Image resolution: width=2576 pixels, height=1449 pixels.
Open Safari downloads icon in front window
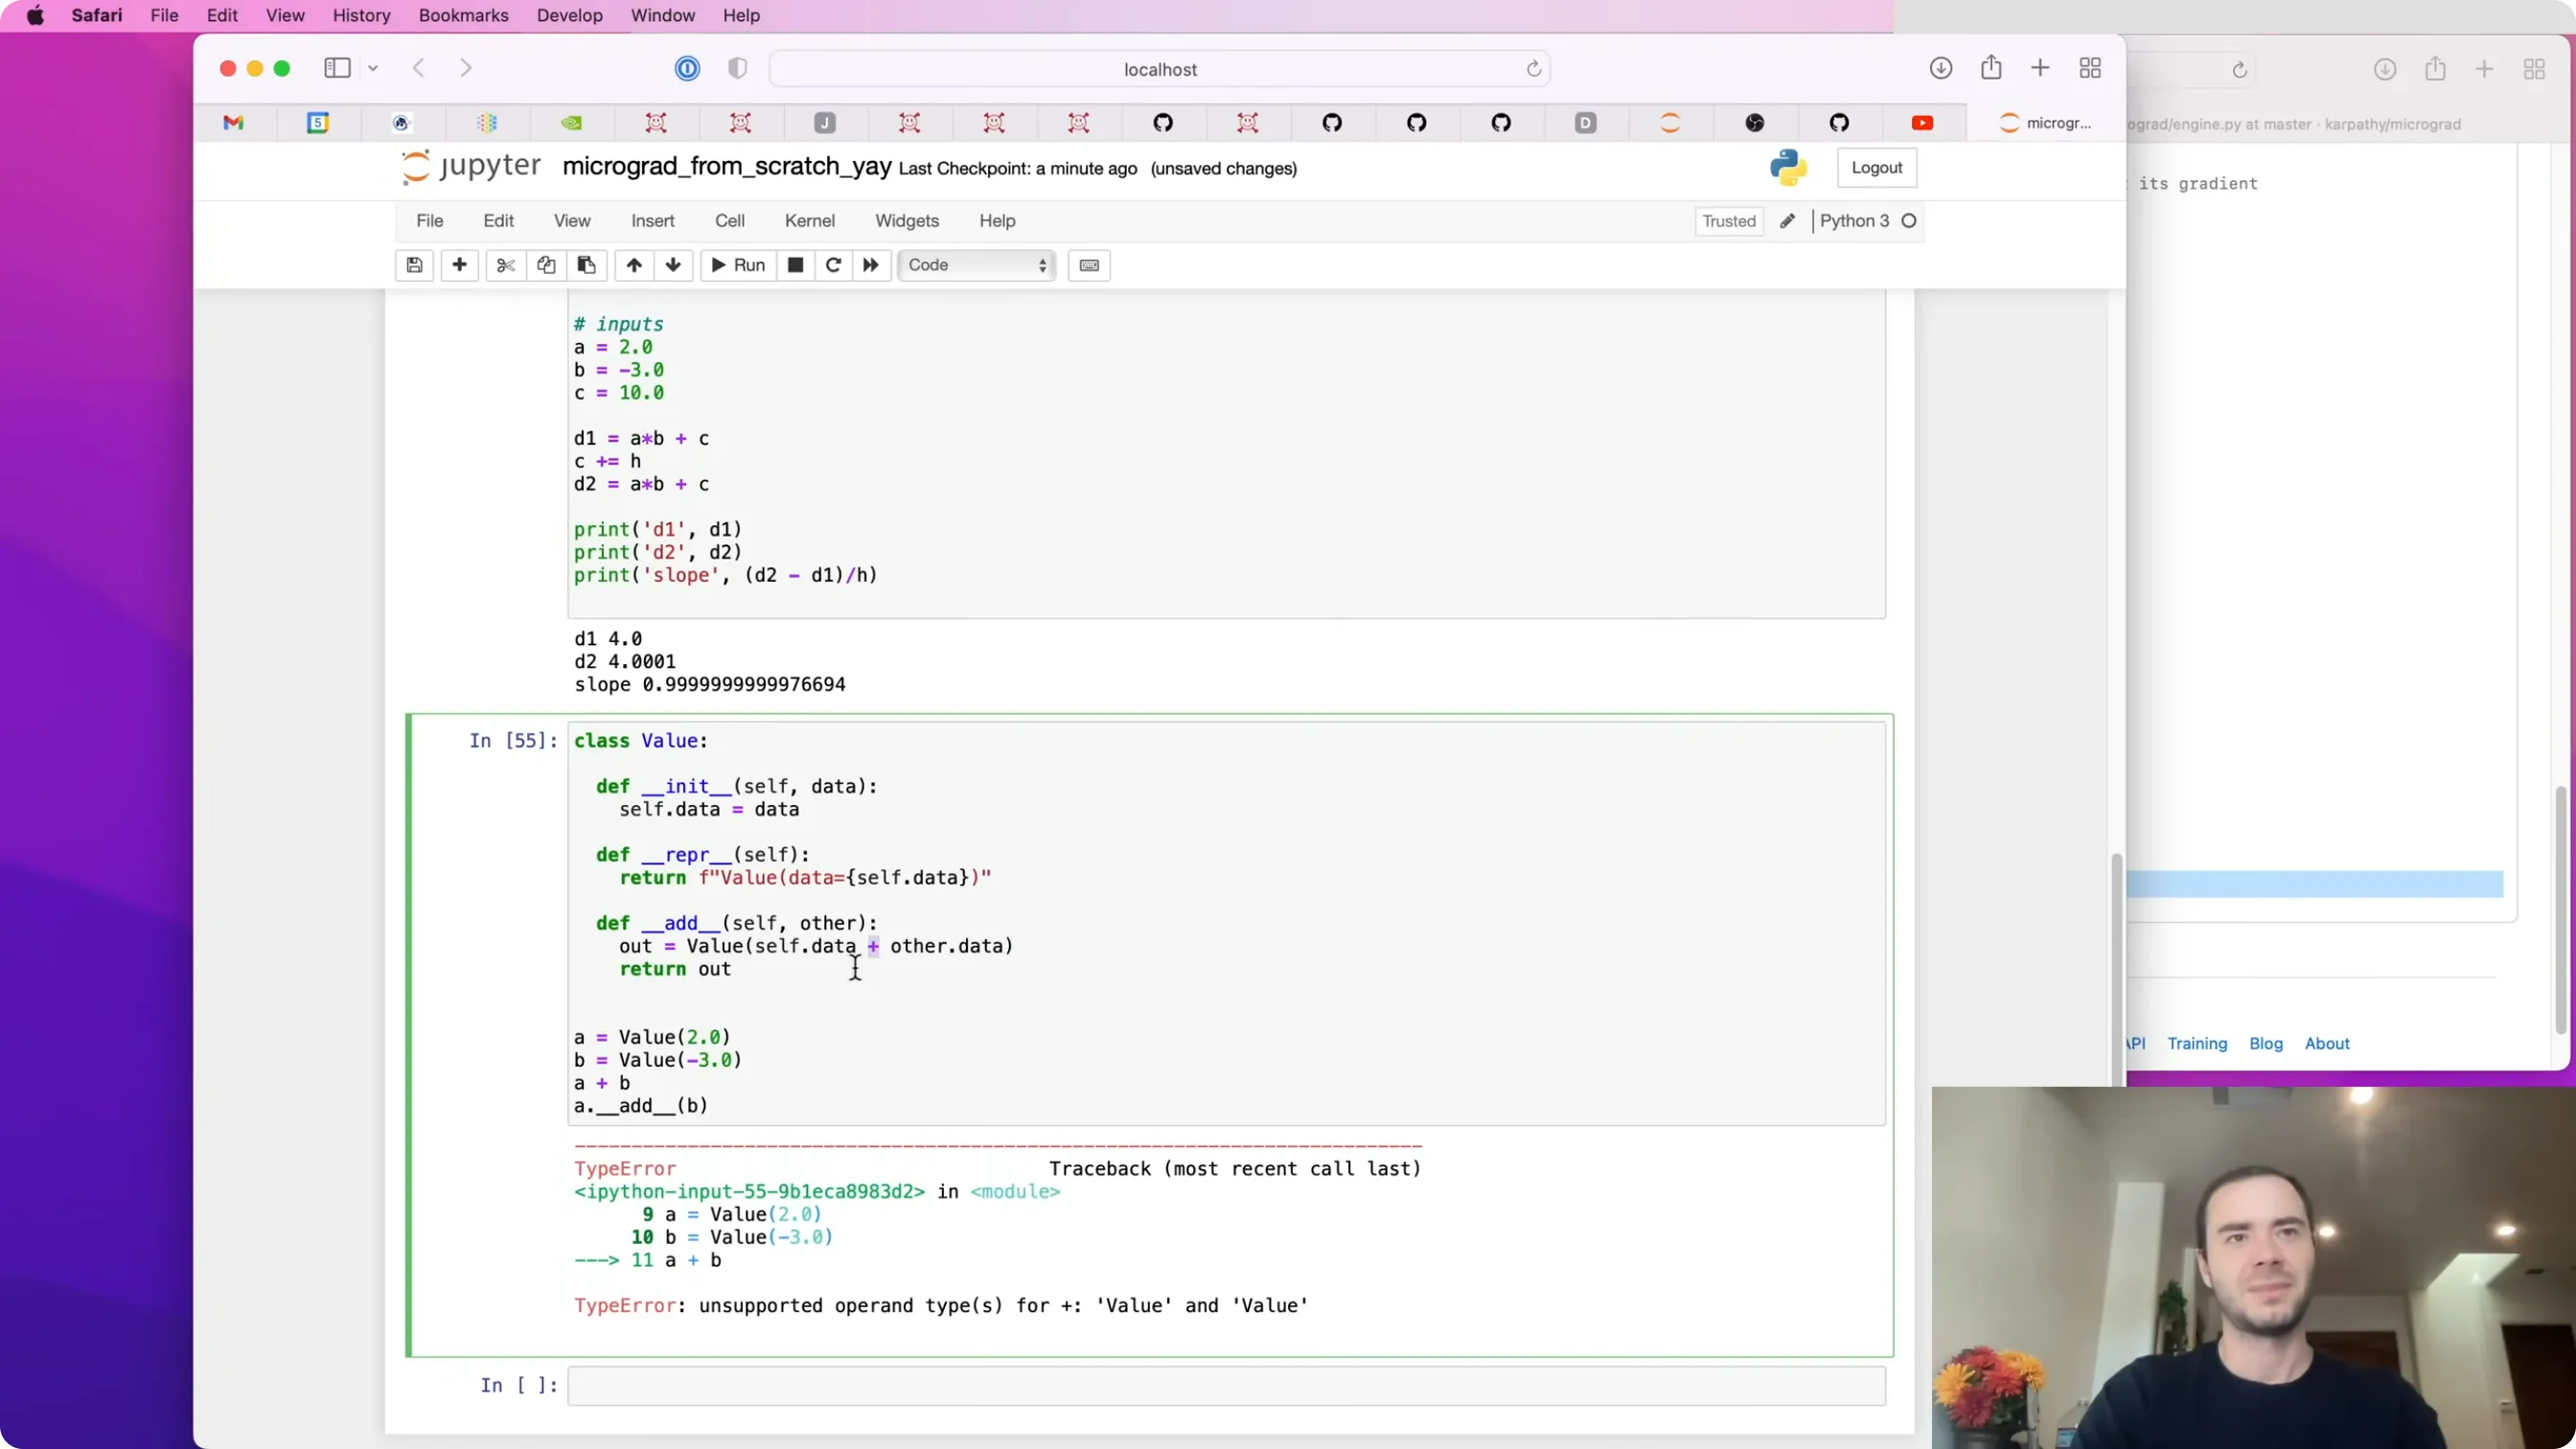point(1940,68)
